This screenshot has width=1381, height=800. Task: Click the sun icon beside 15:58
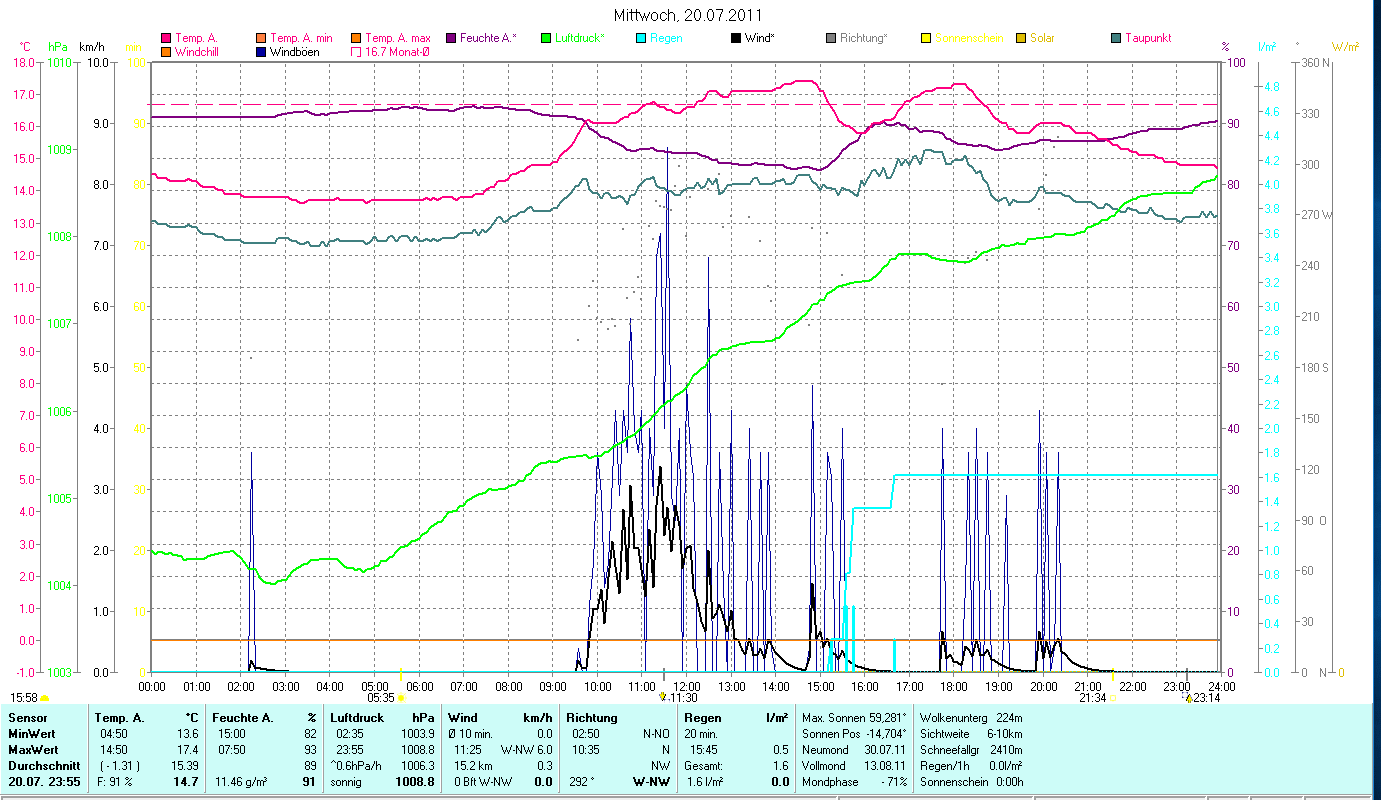[x=44, y=698]
